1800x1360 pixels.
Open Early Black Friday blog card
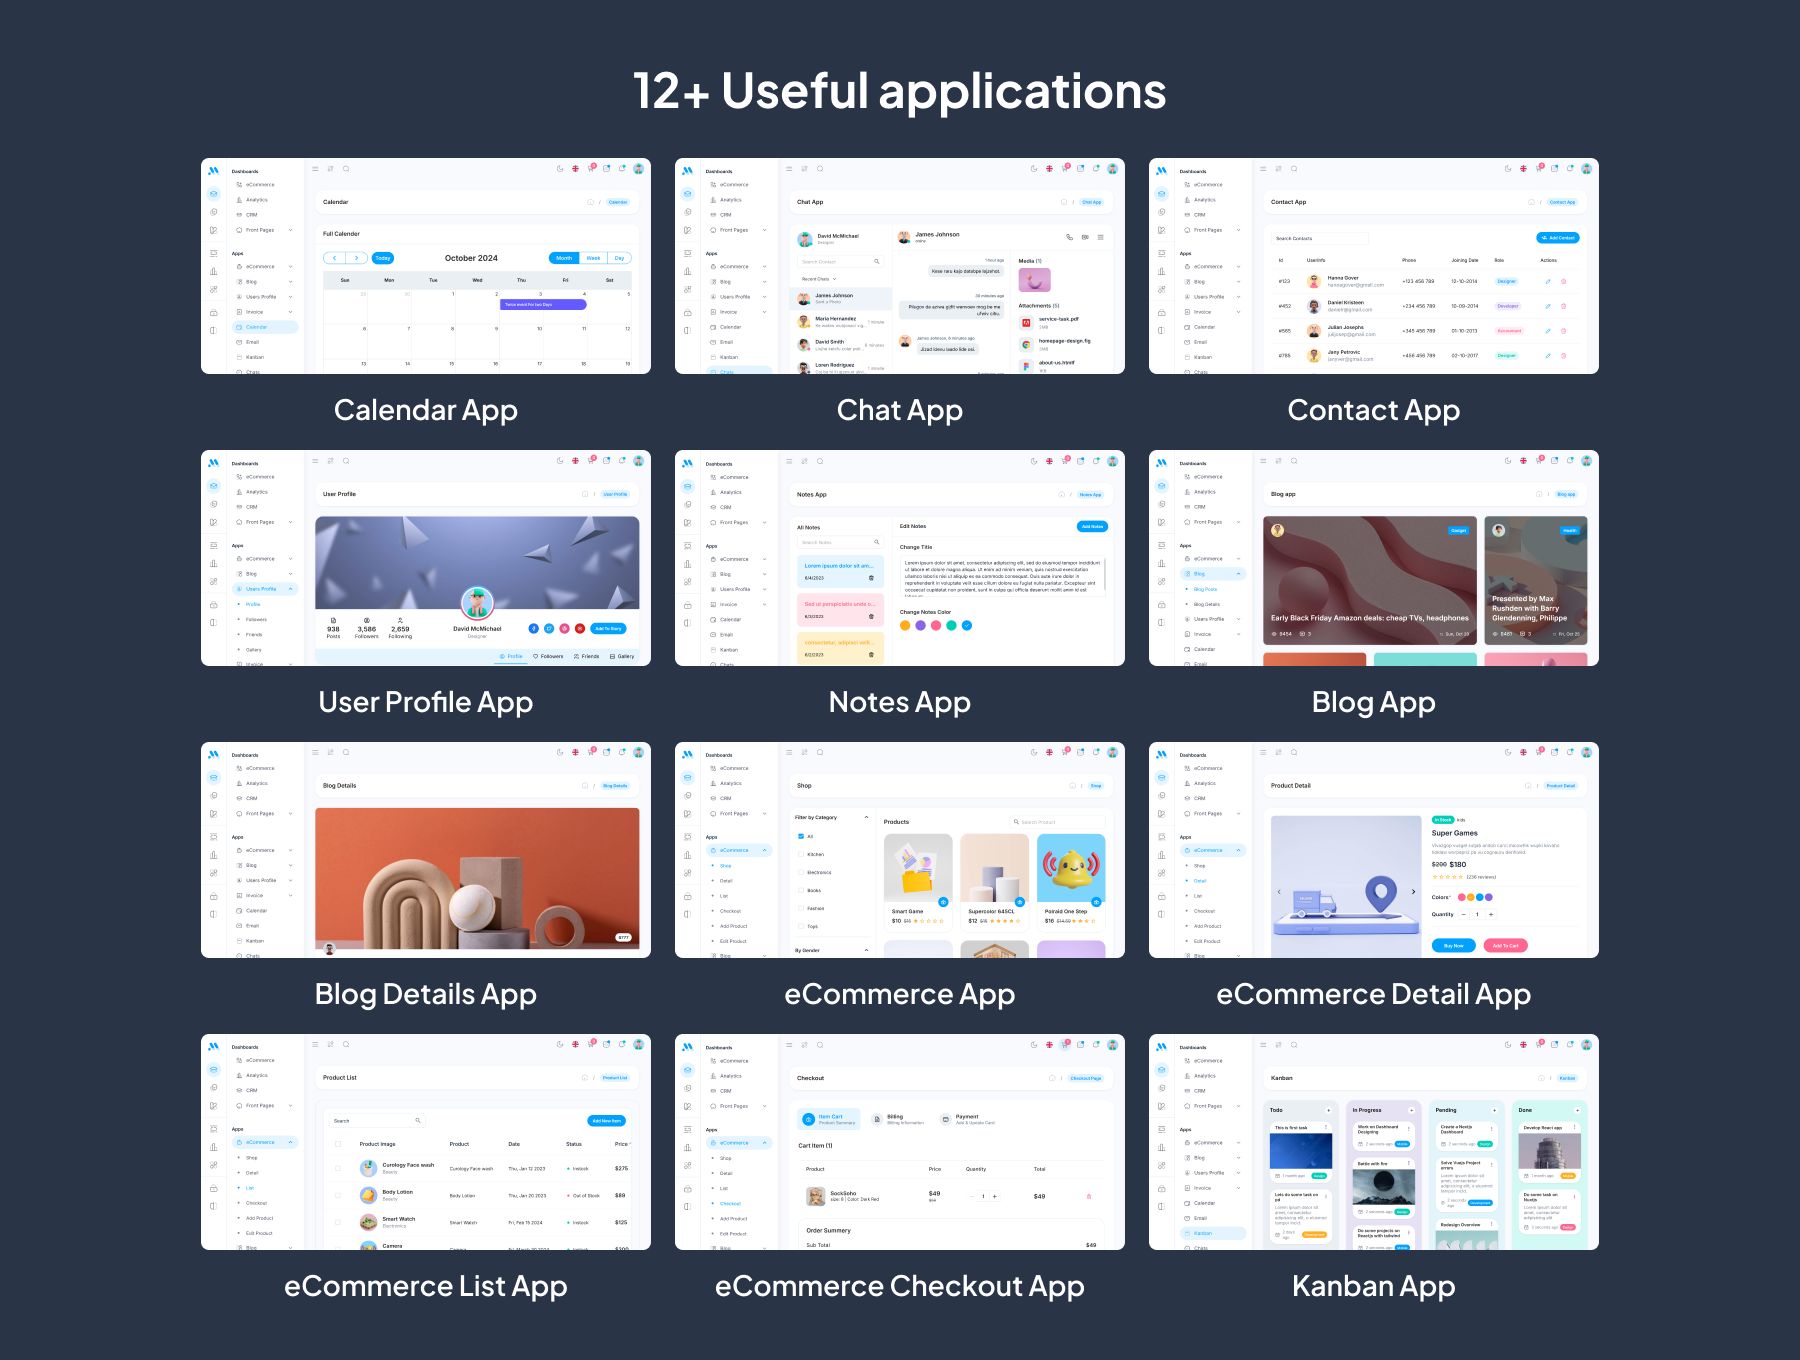tap(1370, 581)
